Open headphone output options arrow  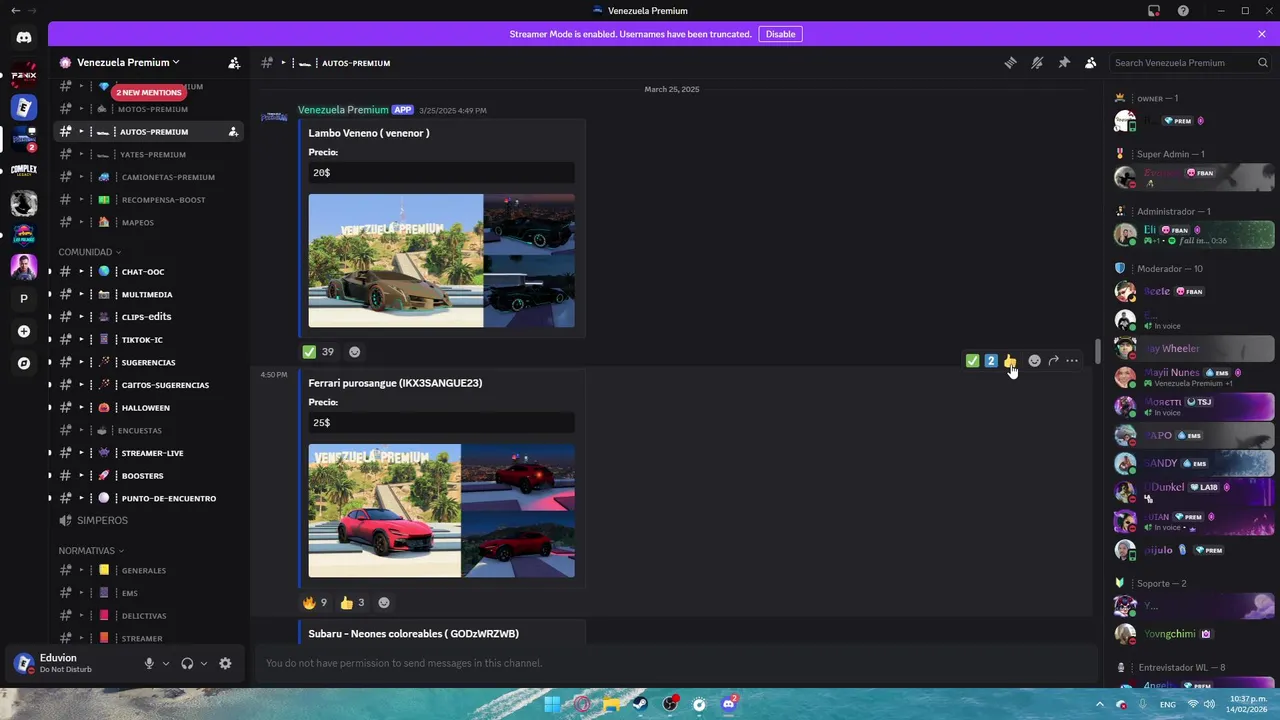204,663
